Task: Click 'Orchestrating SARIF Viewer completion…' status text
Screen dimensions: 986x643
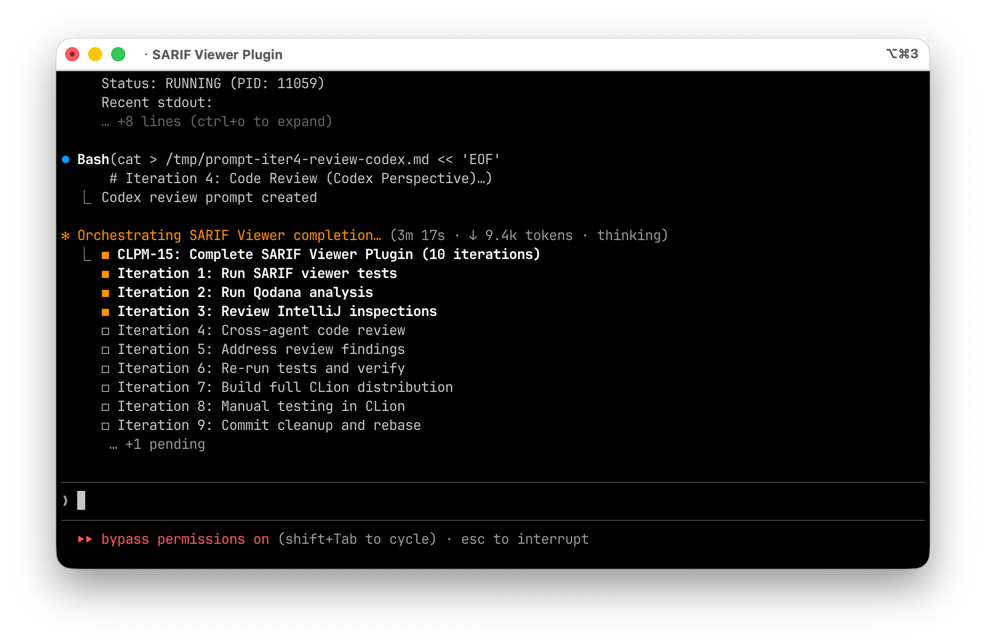Action: 229,236
